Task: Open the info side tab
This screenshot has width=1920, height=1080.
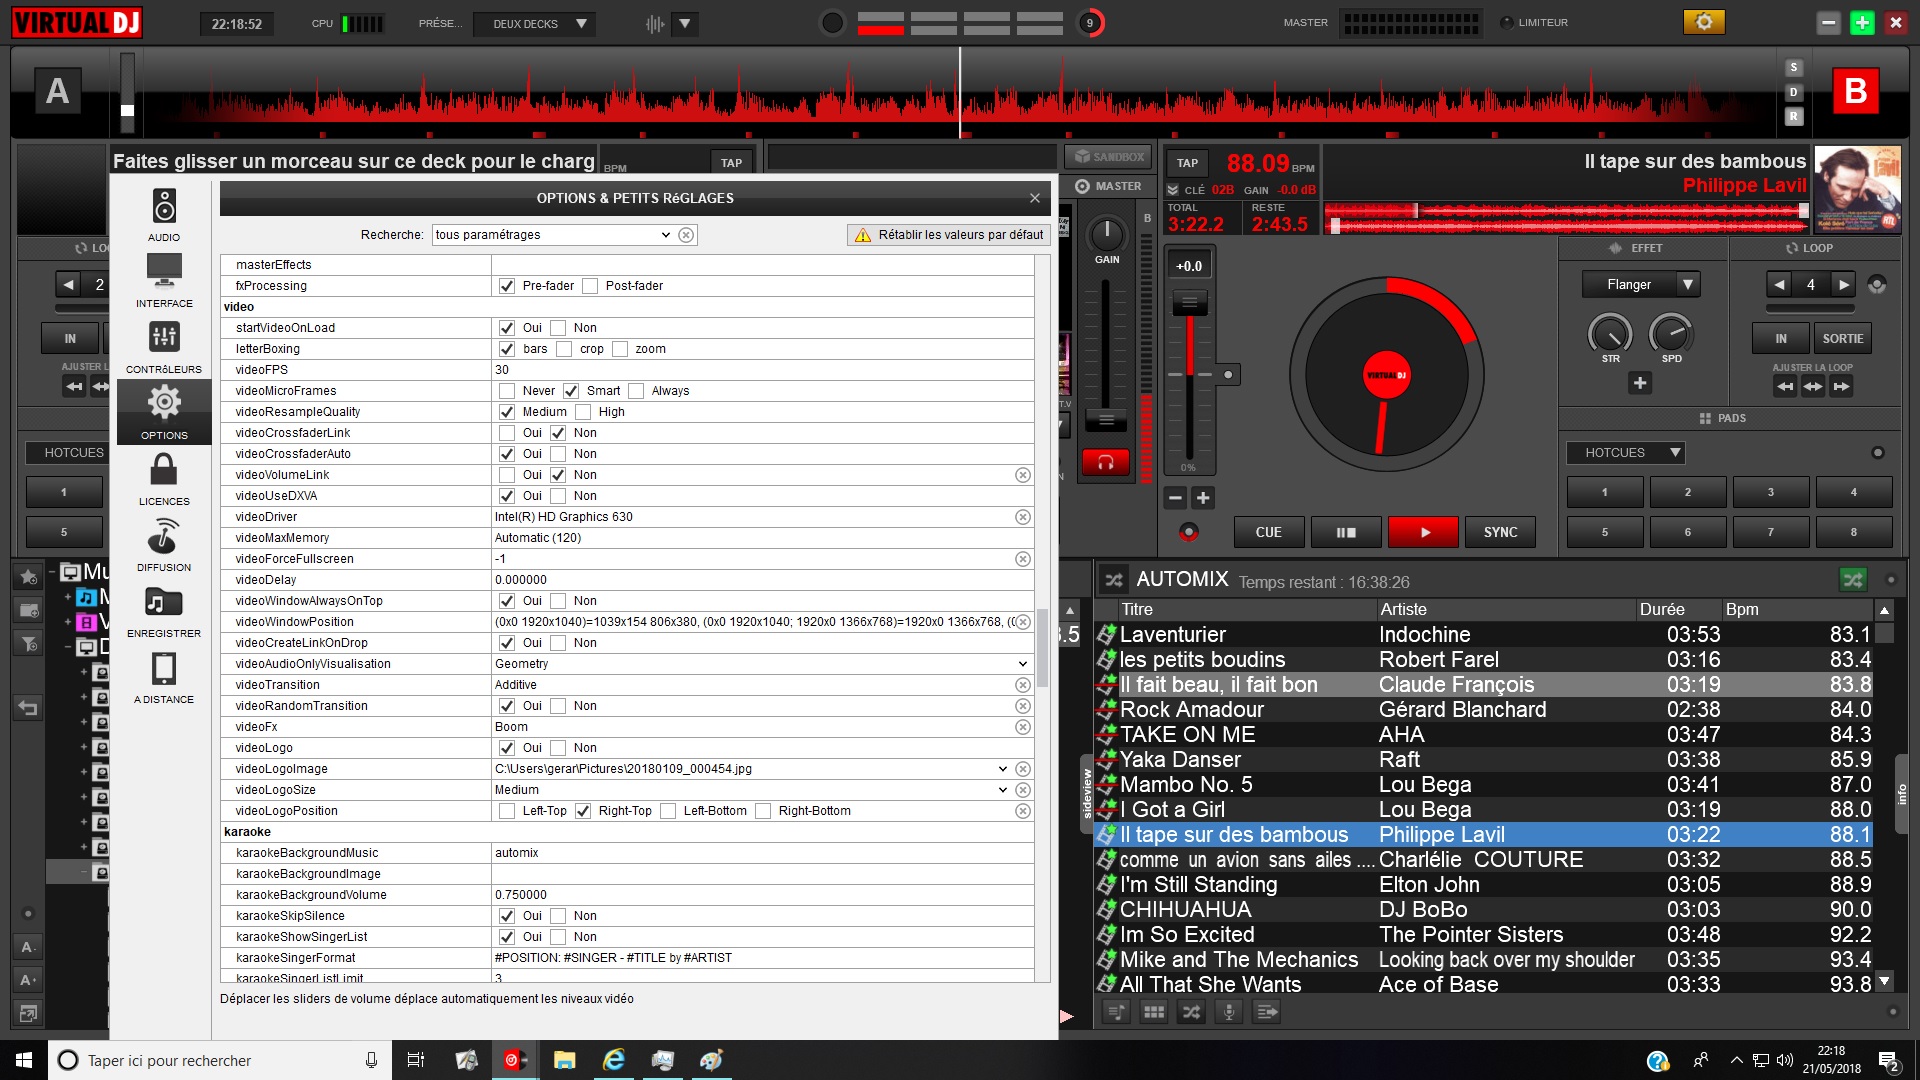Action: (x=1901, y=795)
